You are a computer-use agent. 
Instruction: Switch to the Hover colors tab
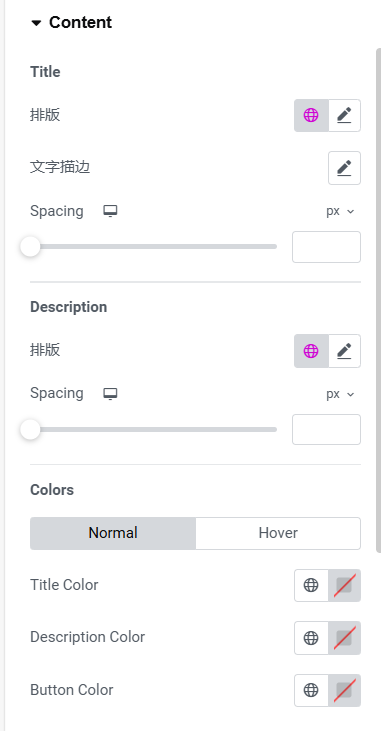[x=278, y=533]
